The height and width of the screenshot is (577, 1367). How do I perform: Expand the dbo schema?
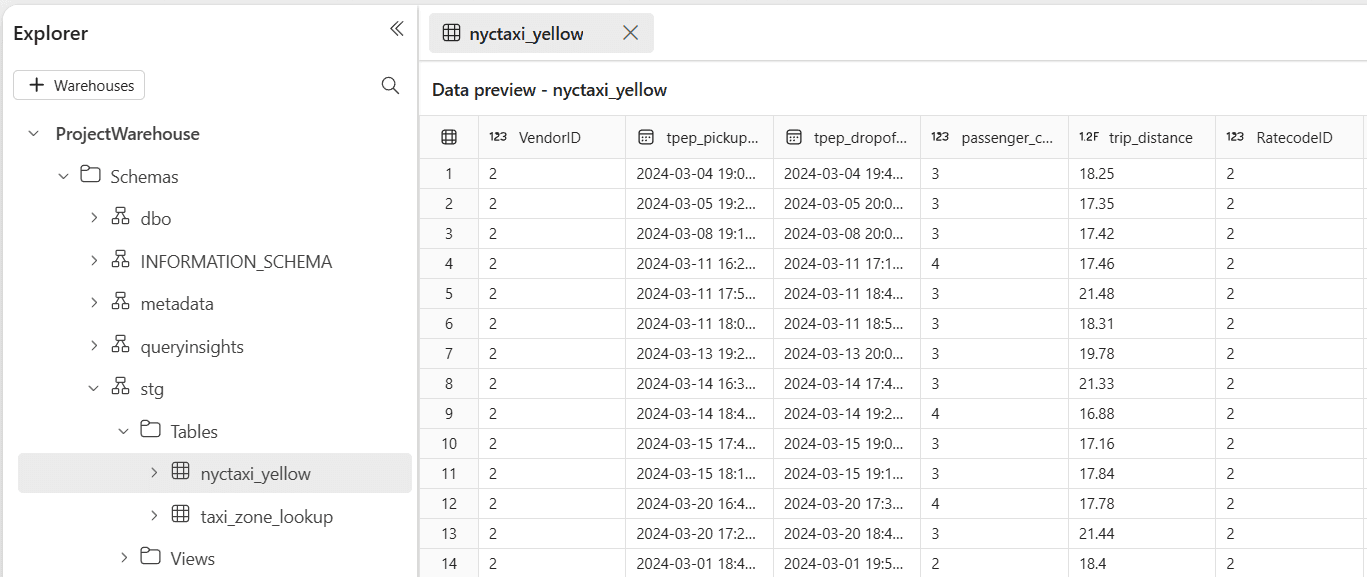pyautogui.click(x=94, y=218)
